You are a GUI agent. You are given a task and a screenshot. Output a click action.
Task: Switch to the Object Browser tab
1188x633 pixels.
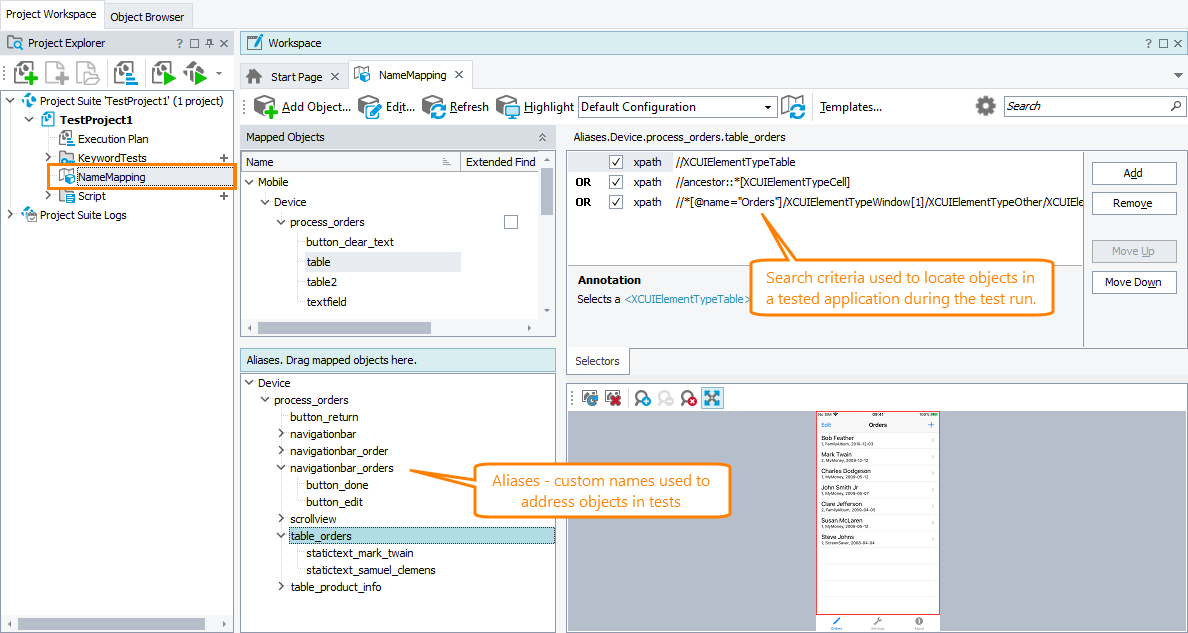[147, 16]
